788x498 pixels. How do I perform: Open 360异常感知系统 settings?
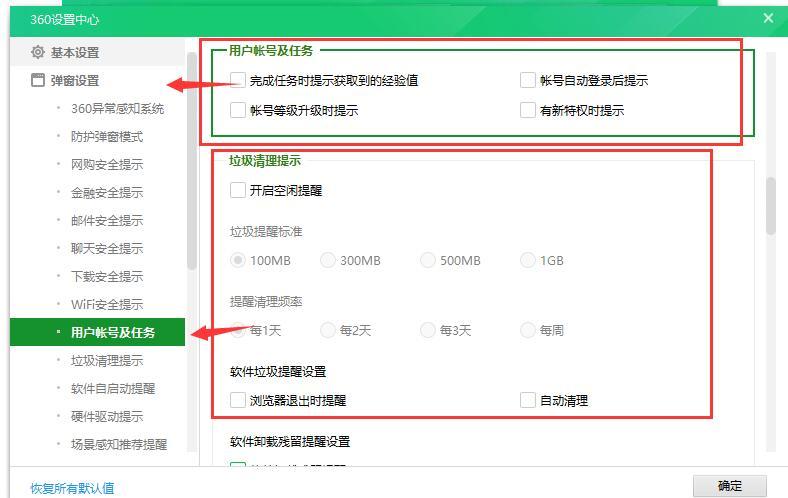117,109
